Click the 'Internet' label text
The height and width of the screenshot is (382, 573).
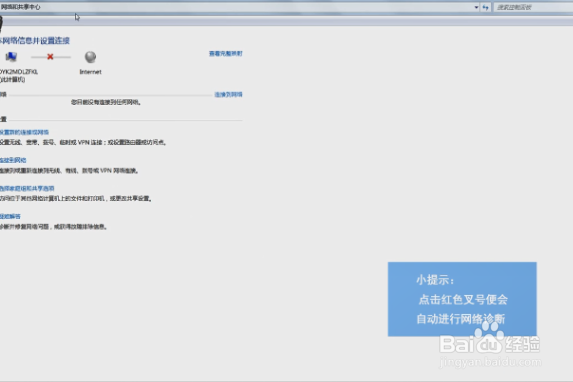click(90, 72)
